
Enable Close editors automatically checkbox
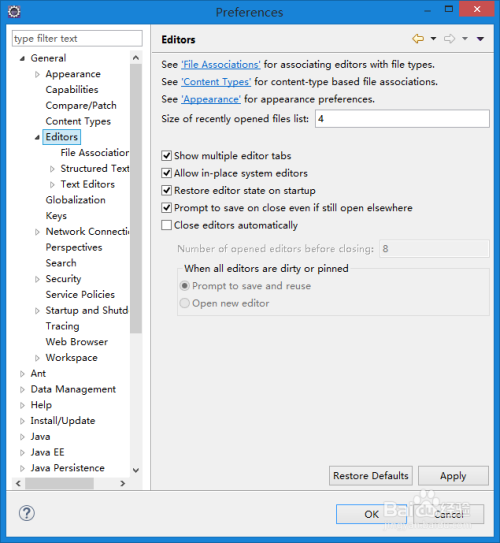point(167,225)
